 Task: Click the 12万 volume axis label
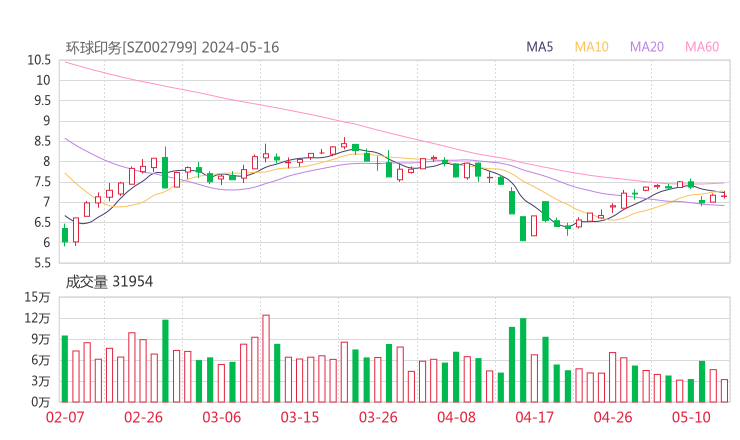(x=37, y=318)
